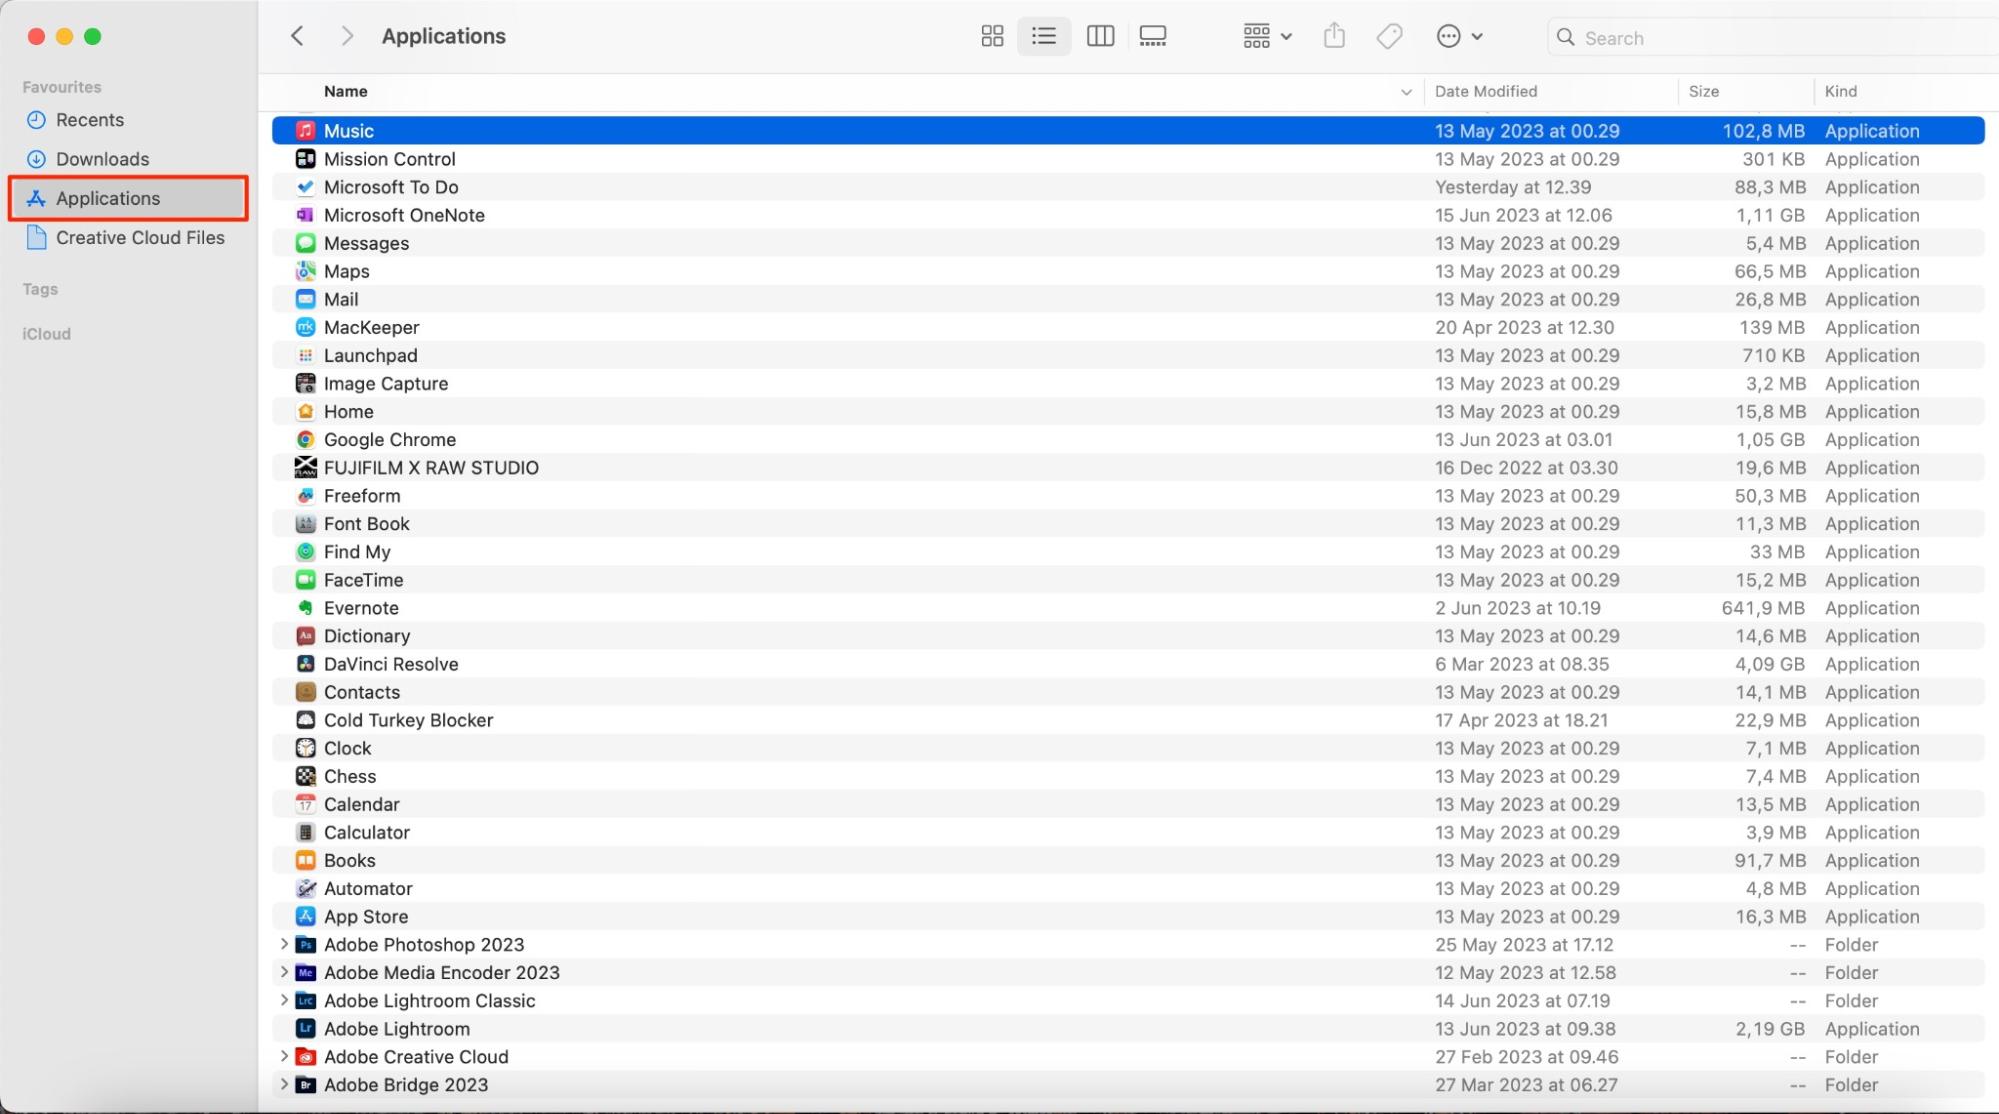The width and height of the screenshot is (1999, 1114).
Task: Go forward with the right chevron
Action: pyautogui.click(x=347, y=36)
